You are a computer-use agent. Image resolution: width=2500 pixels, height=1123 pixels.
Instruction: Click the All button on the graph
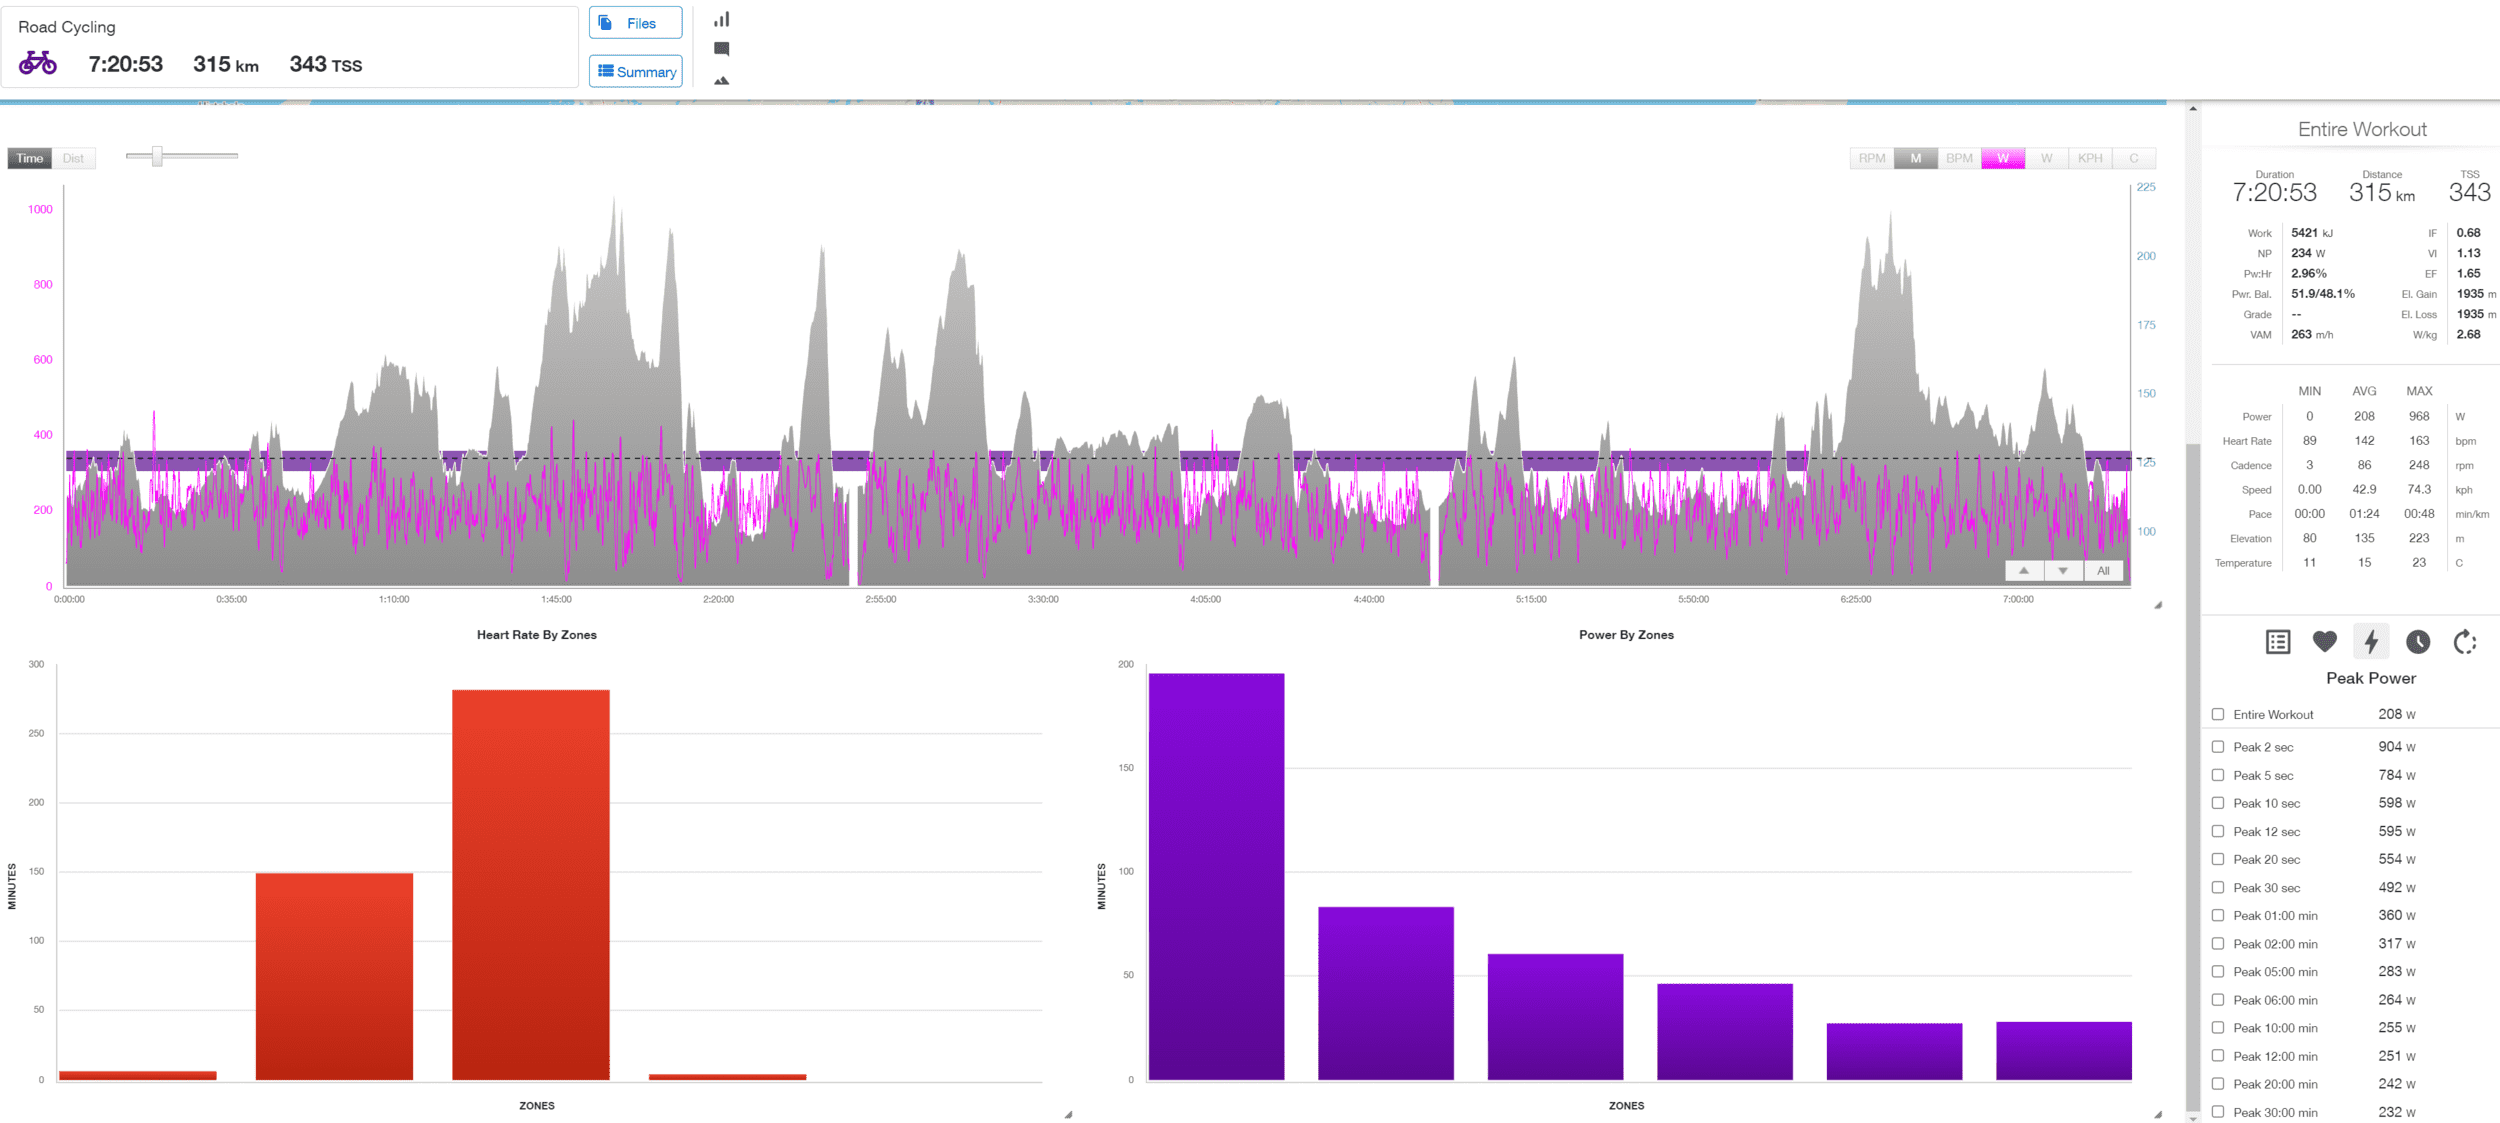(x=2103, y=571)
